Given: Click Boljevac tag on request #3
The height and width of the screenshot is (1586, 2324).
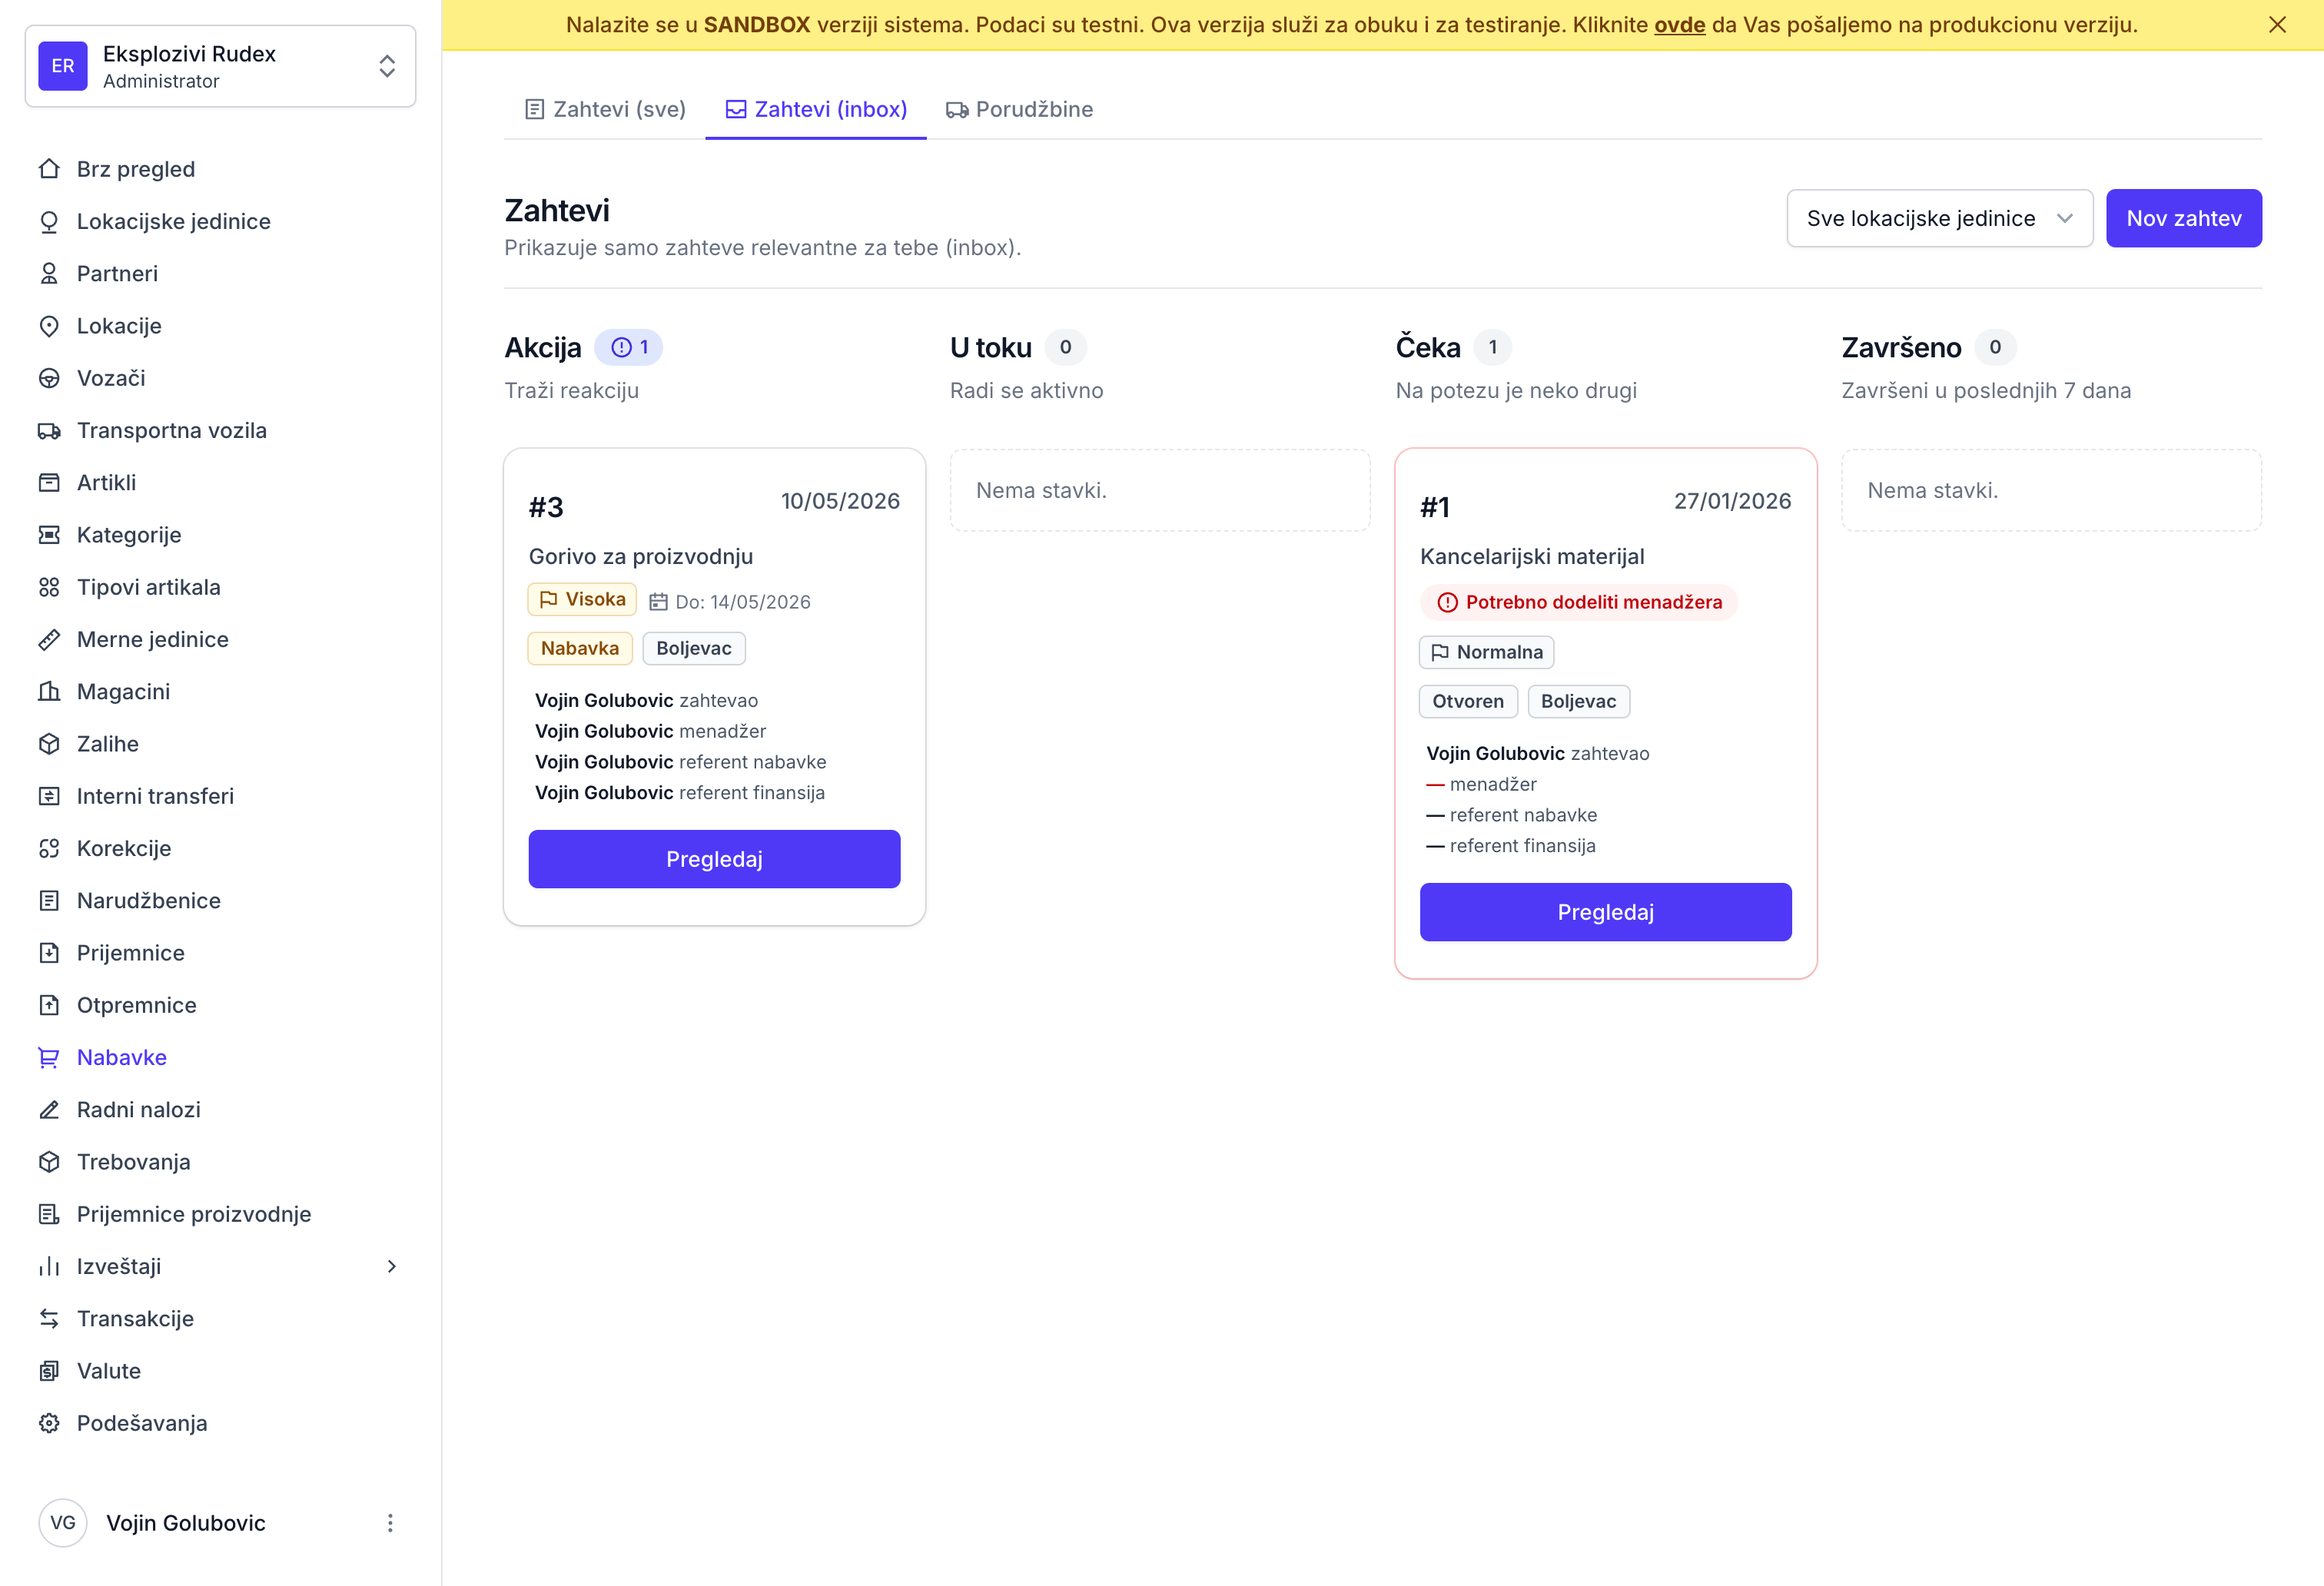Looking at the screenshot, I should pyautogui.click(x=694, y=648).
